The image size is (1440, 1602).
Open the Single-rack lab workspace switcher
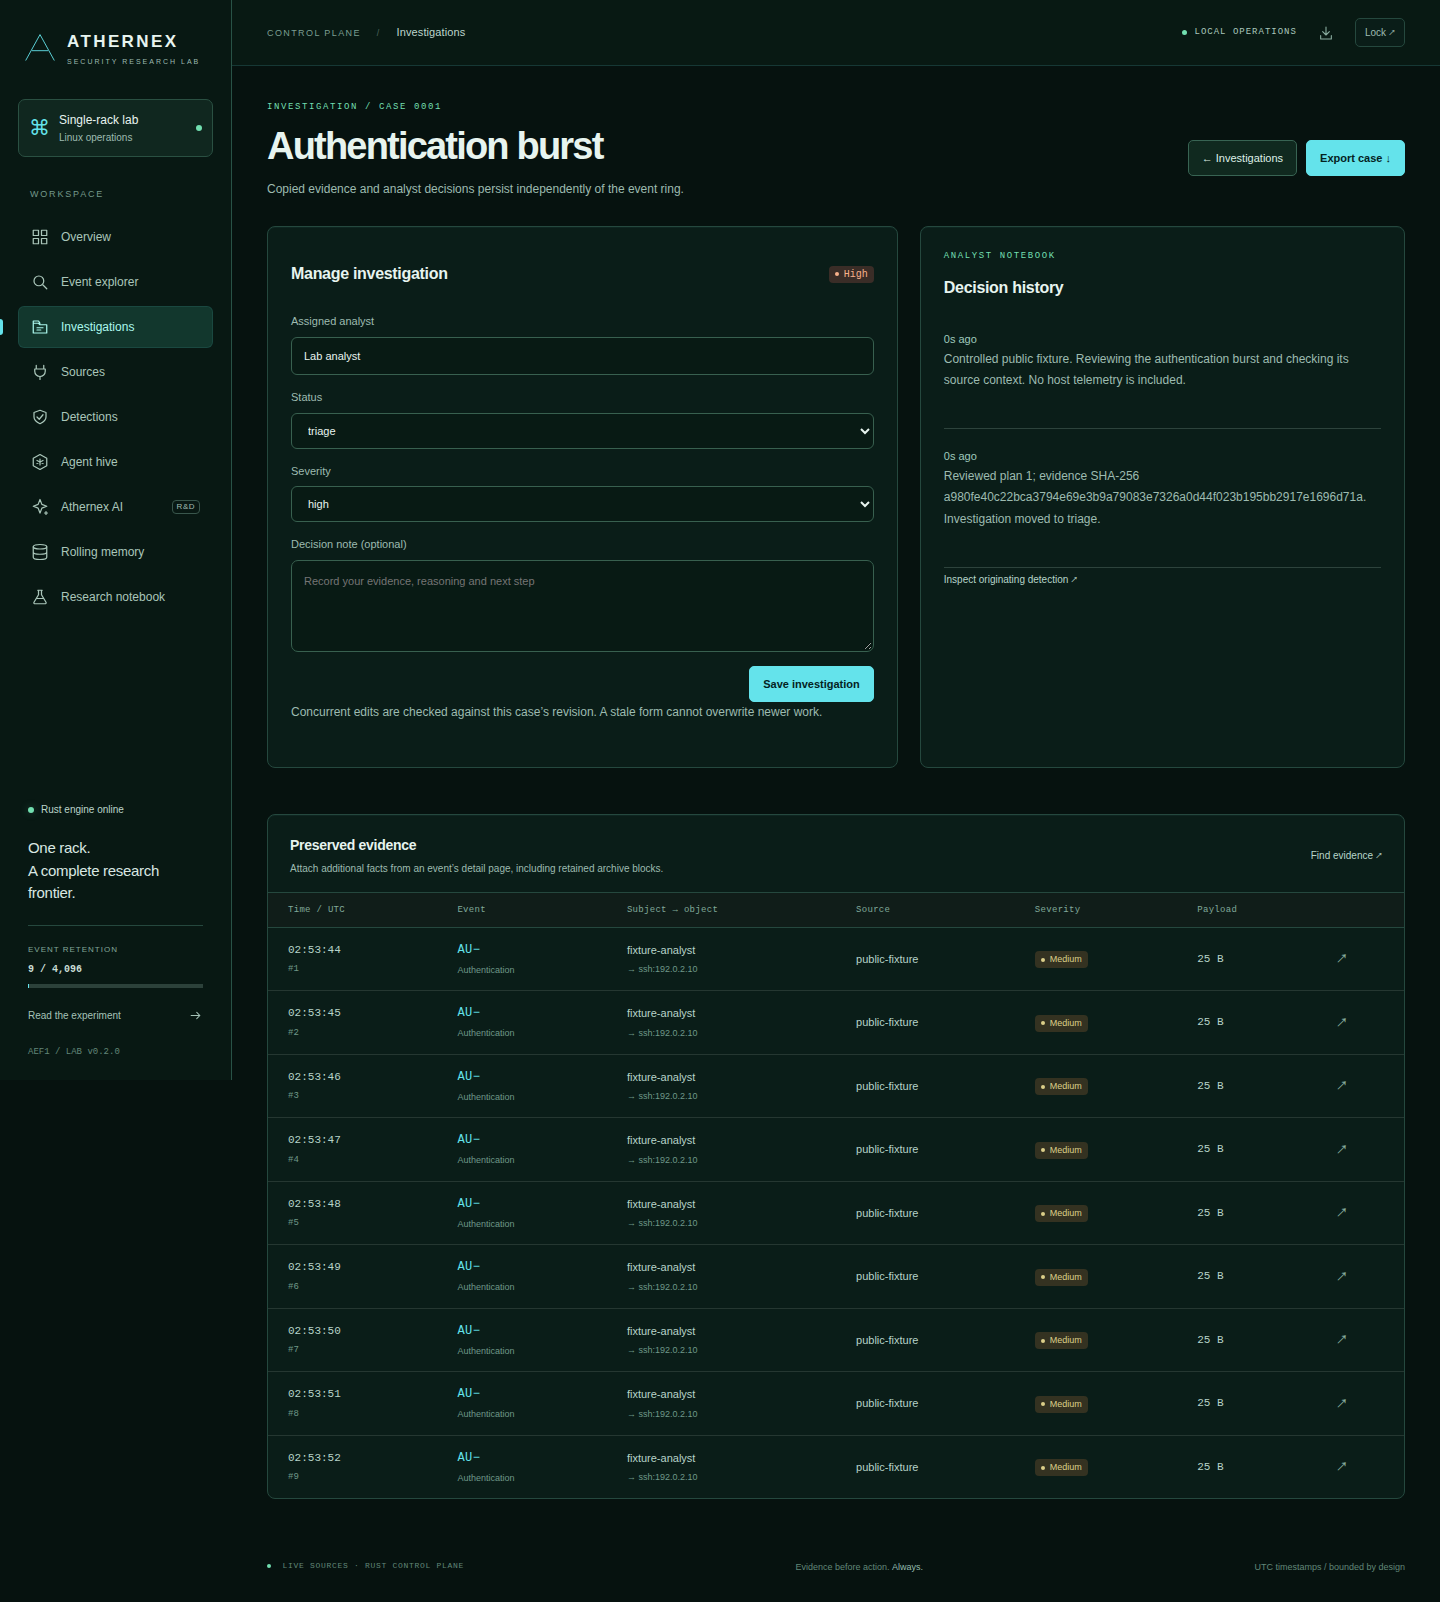115,128
